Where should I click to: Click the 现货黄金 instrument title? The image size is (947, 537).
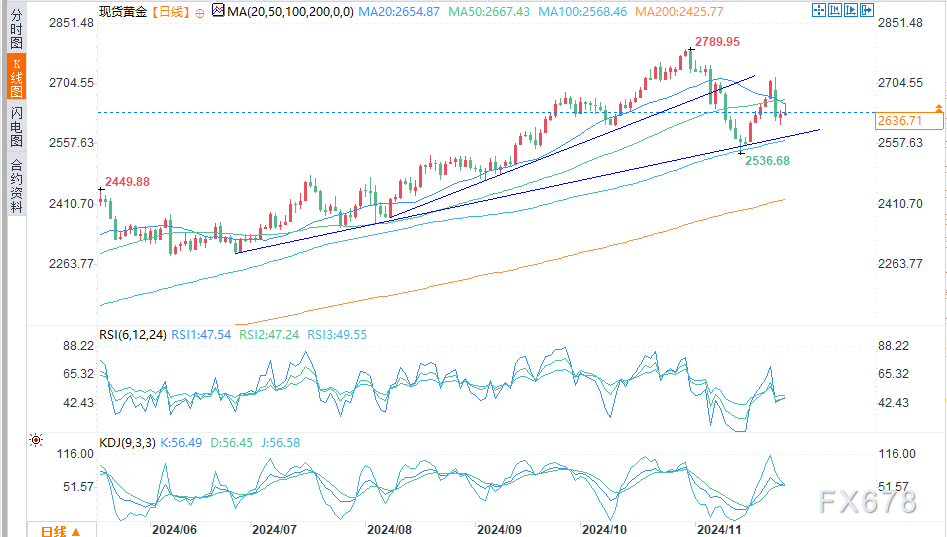pos(123,11)
